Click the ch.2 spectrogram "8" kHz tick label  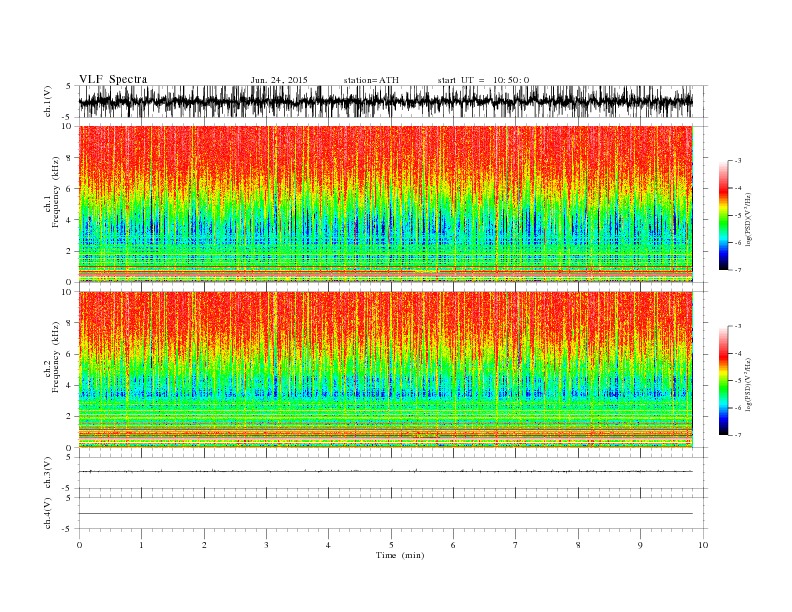(69, 323)
